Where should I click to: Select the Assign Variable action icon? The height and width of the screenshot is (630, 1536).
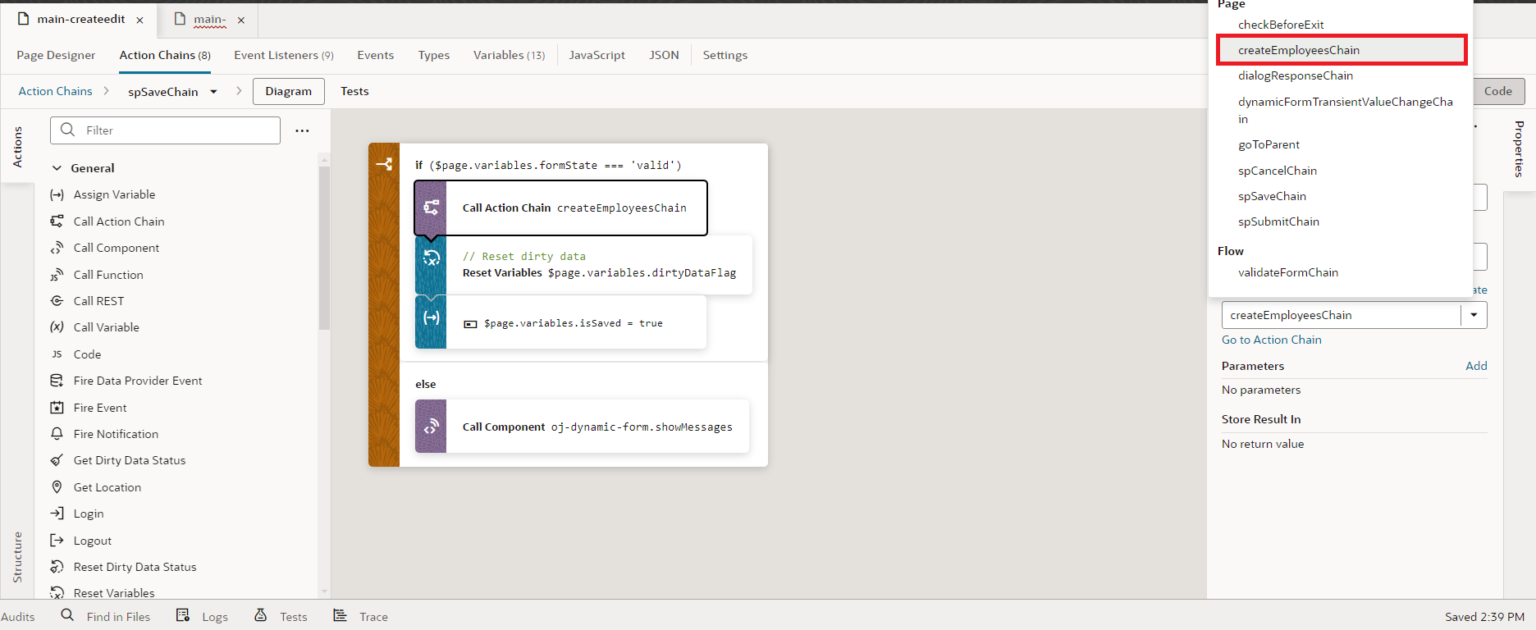pyautogui.click(x=57, y=194)
